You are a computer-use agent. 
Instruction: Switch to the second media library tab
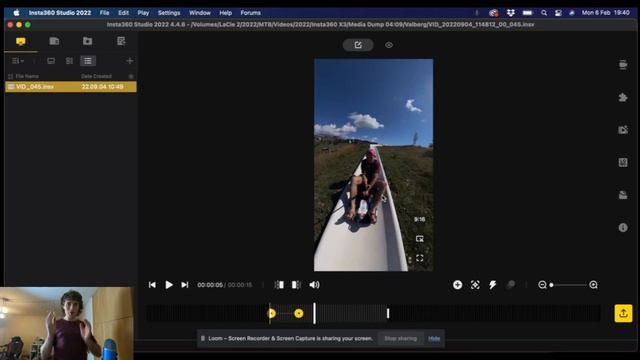[x=54, y=41]
